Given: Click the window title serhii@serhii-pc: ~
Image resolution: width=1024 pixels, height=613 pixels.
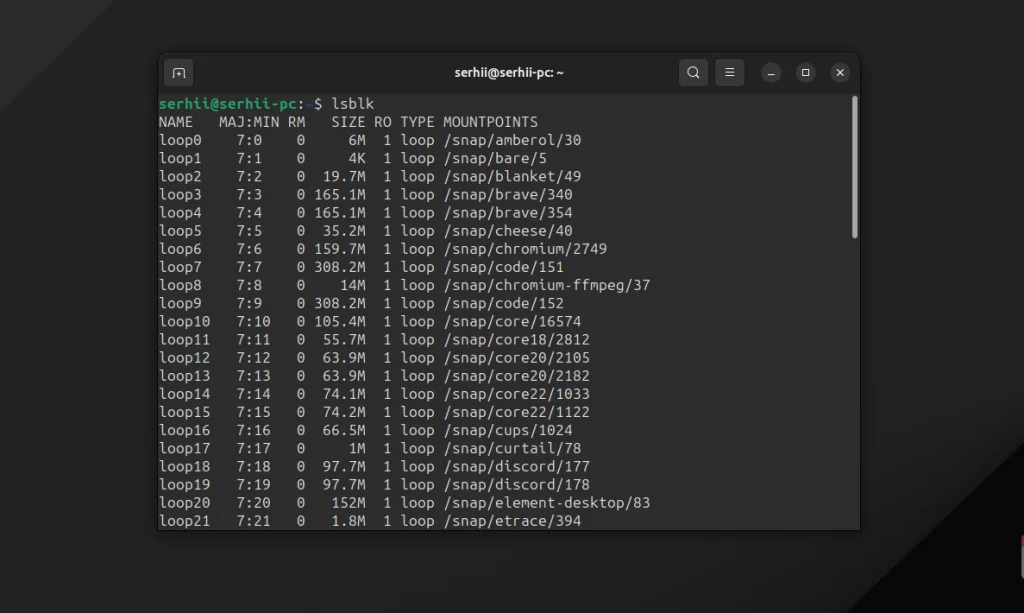Looking at the screenshot, I should [509, 73].
